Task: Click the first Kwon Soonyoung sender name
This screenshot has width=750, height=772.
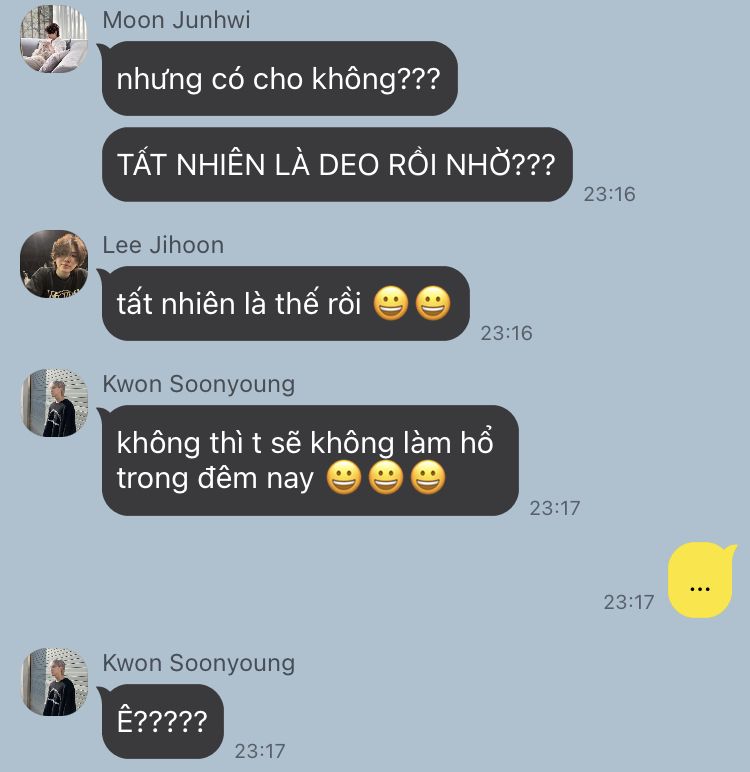Action: tap(198, 384)
